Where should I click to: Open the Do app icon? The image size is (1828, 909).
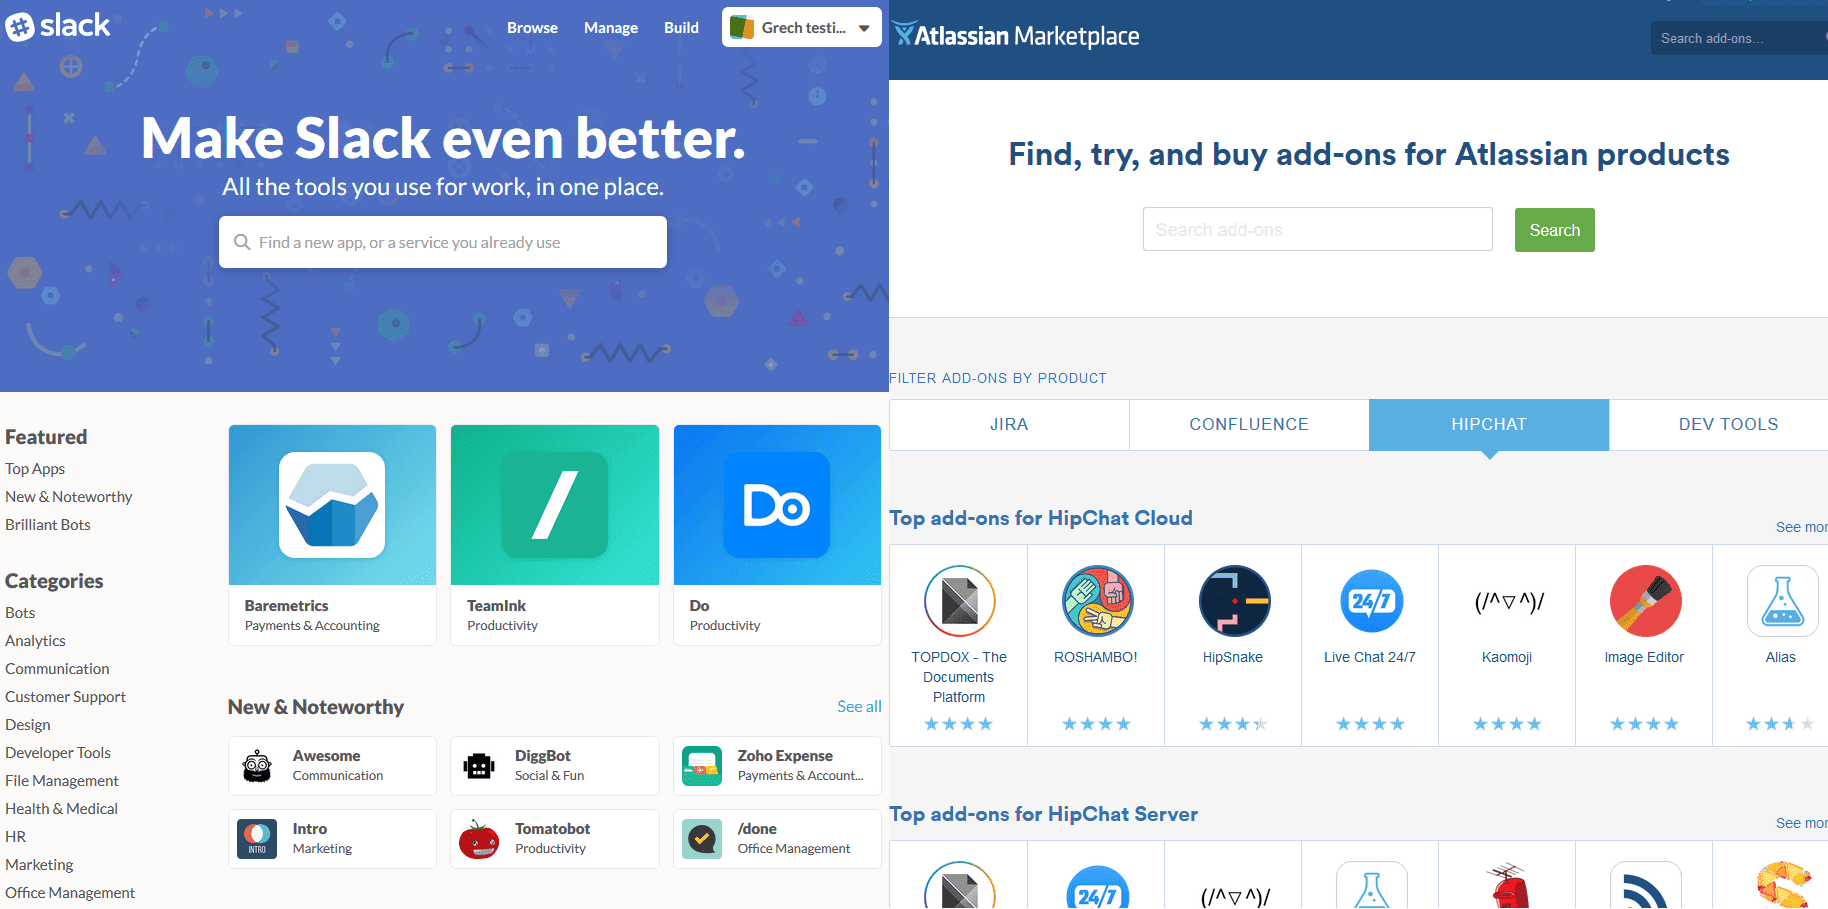point(777,505)
